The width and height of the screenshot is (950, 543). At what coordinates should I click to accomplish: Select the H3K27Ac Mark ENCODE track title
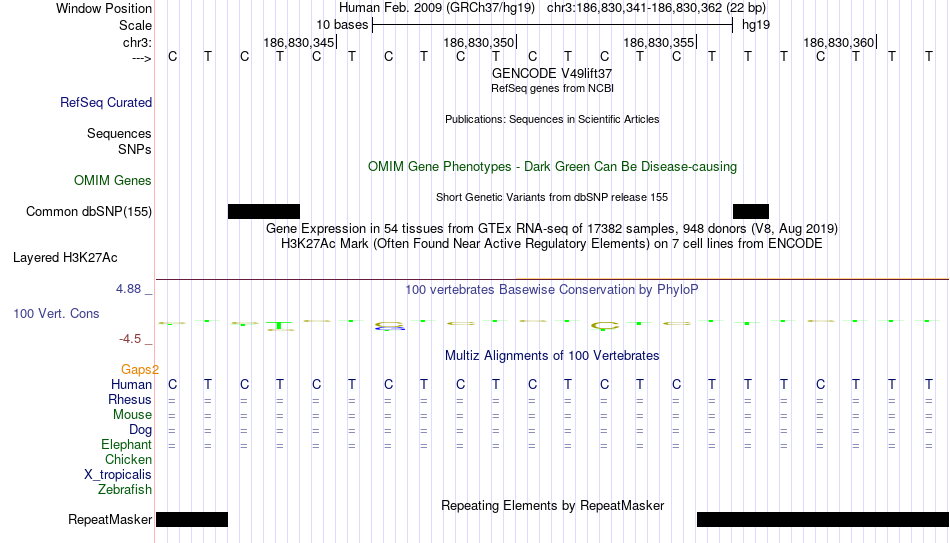point(552,244)
